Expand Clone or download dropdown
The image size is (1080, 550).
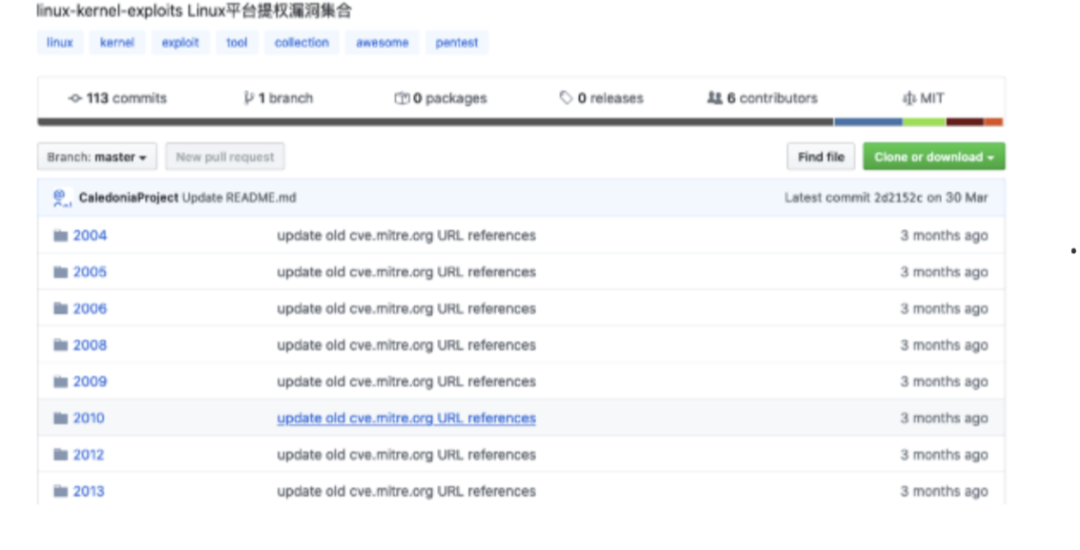point(934,157)
